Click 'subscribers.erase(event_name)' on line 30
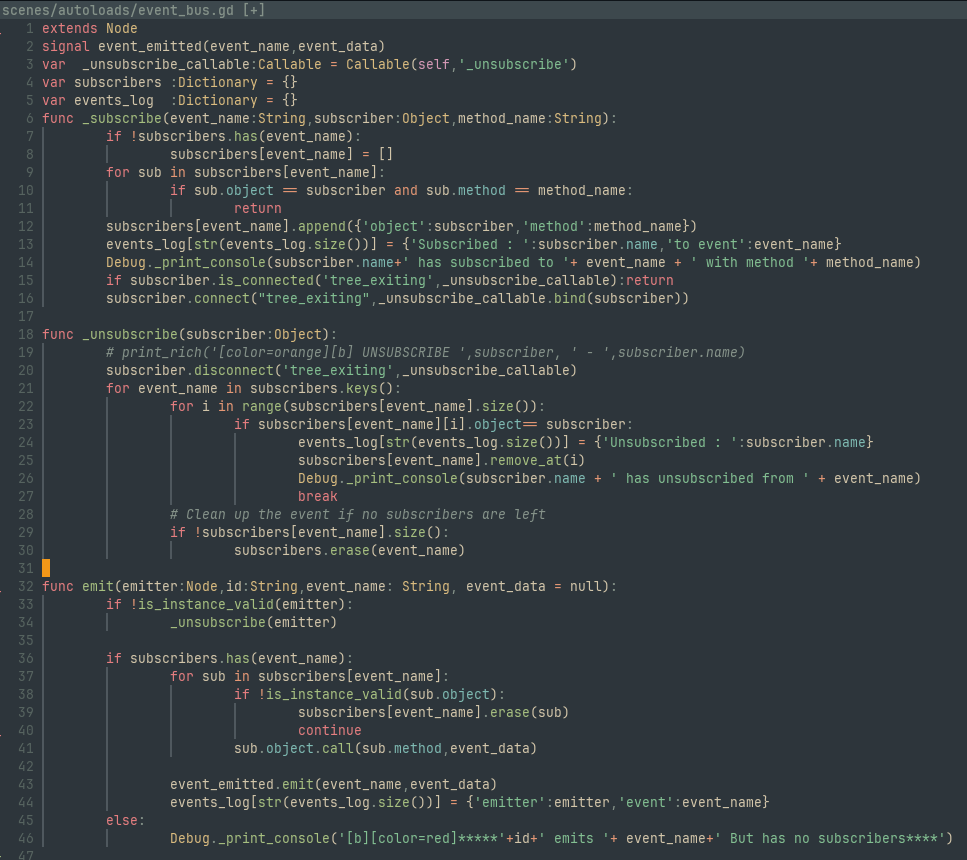 [x=349, y=550]
